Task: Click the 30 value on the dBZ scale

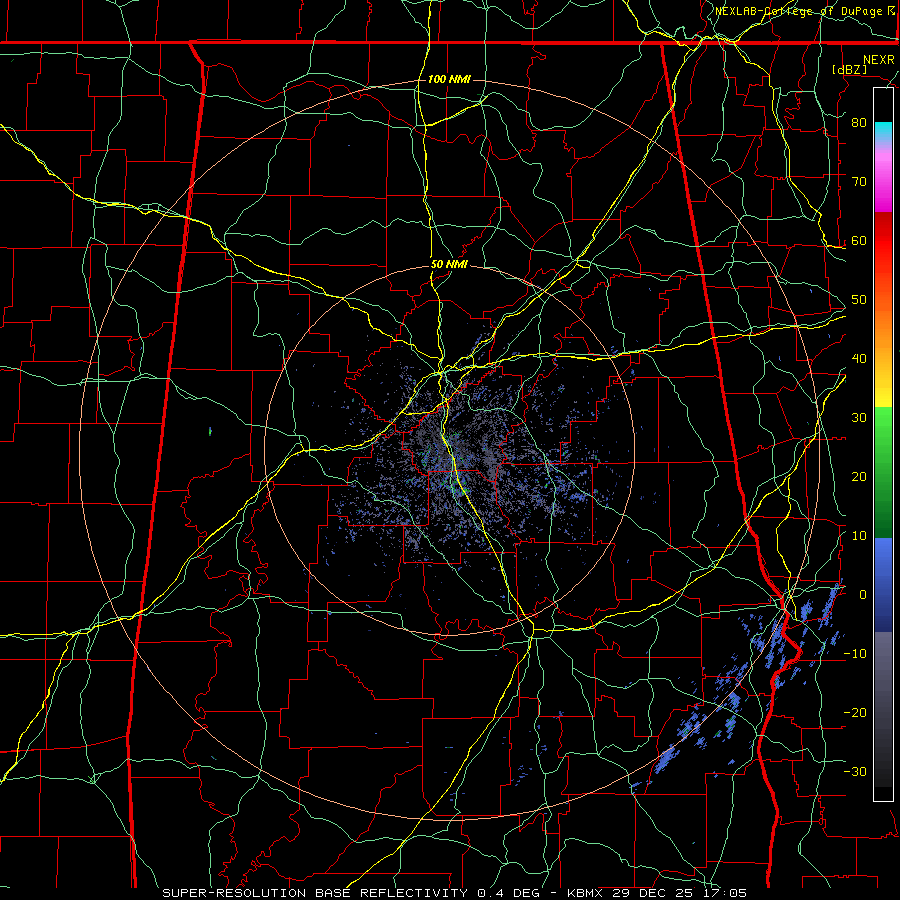Action: pyautogui.click(x=859, y=418)
